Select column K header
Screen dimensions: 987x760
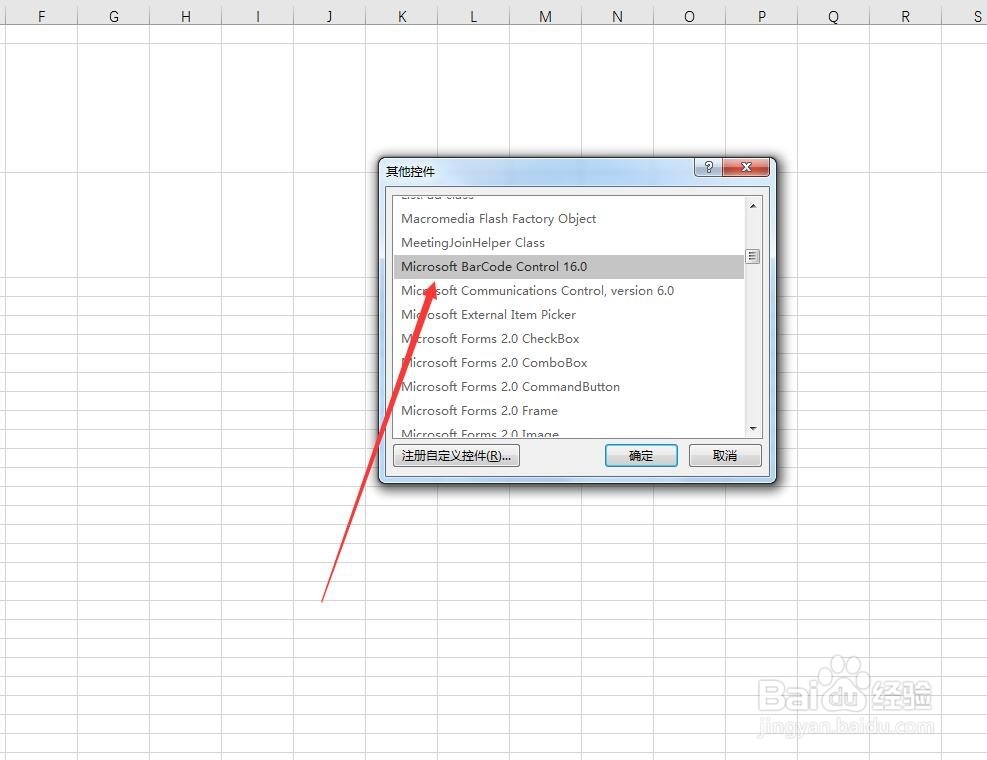(x=402, y=16)
